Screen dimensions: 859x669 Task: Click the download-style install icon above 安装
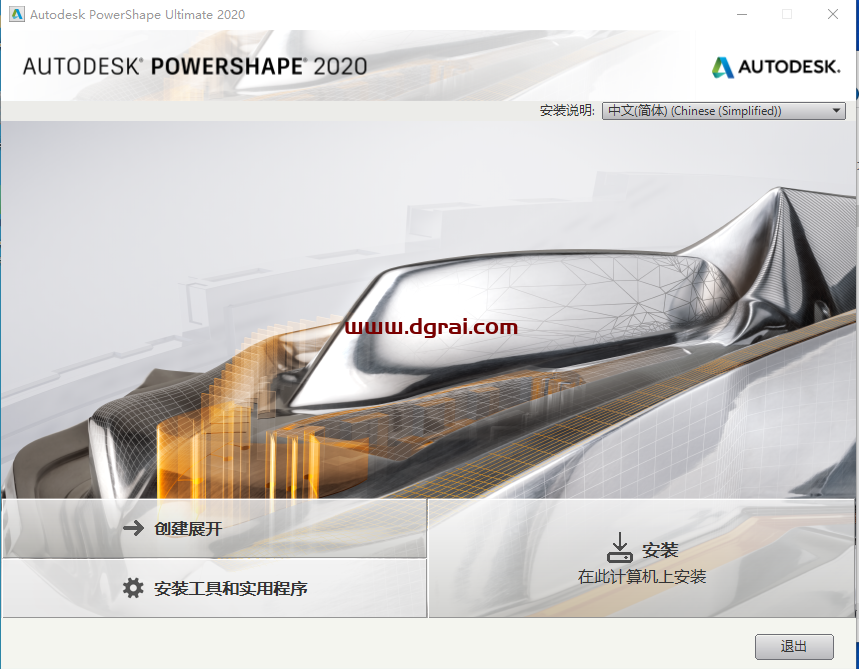pyautogui.click(x=619, y=544)
